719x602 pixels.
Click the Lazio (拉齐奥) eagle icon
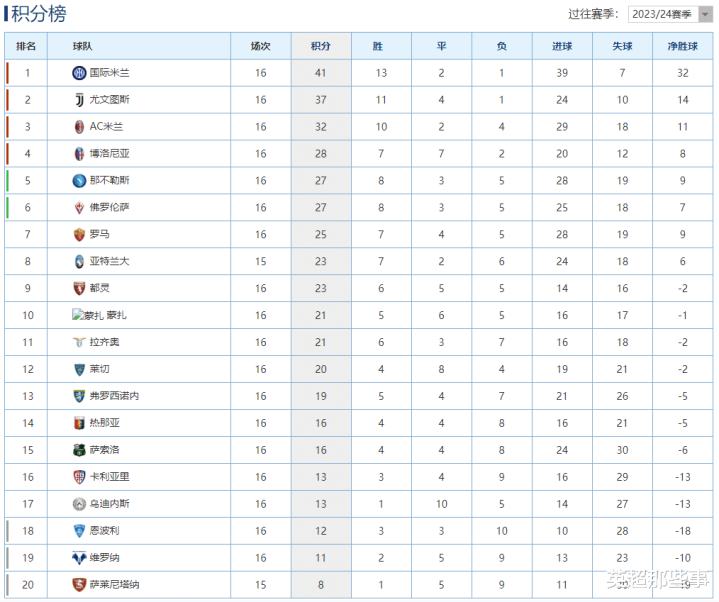pyautogui.click(x=79, y=342)
